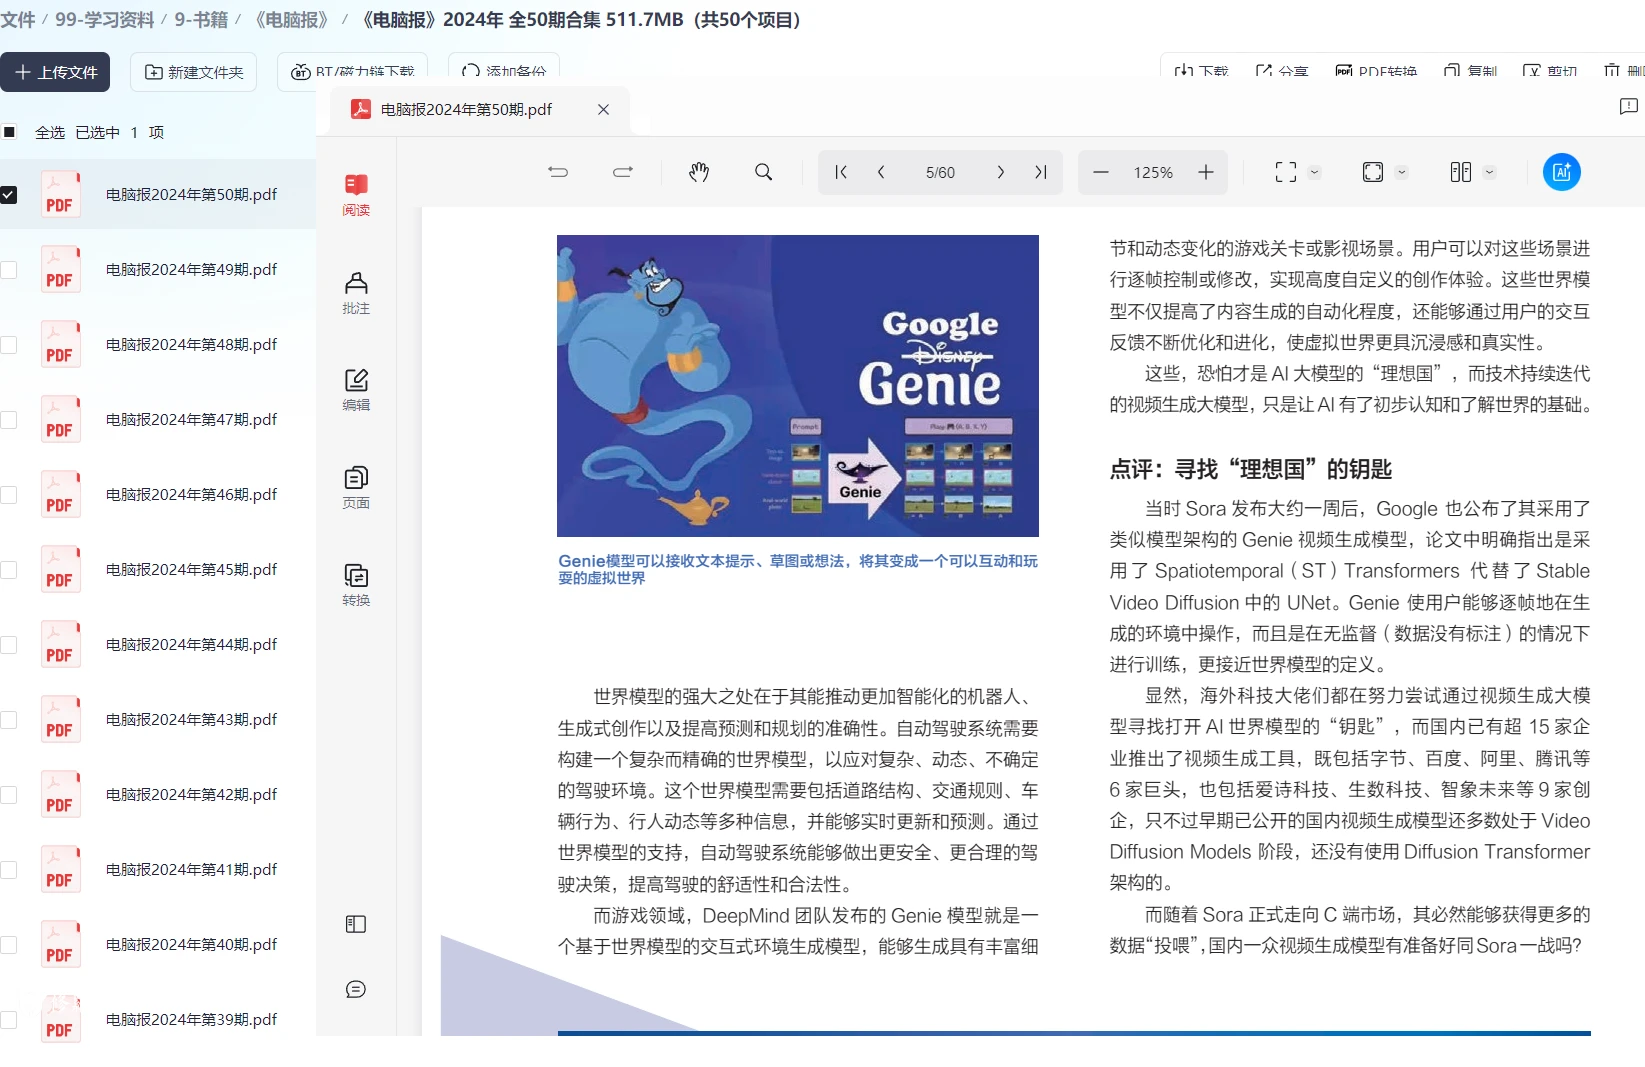Click the 新建文件夹 new folder button
The image size is (1645, 1067).
[194, 72]
